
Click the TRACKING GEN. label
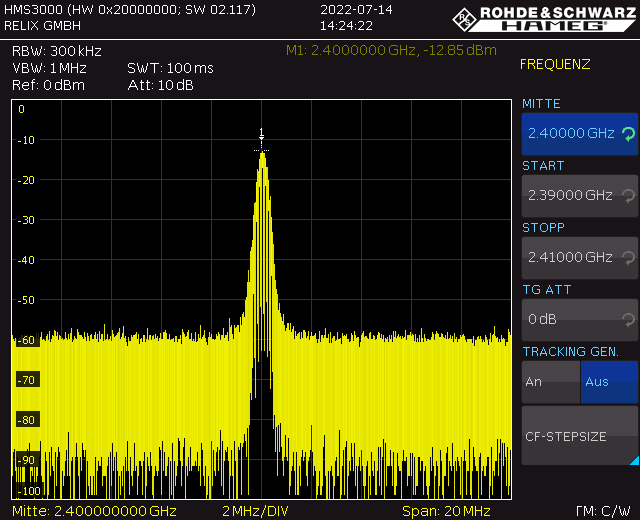[x=571, y=352]
